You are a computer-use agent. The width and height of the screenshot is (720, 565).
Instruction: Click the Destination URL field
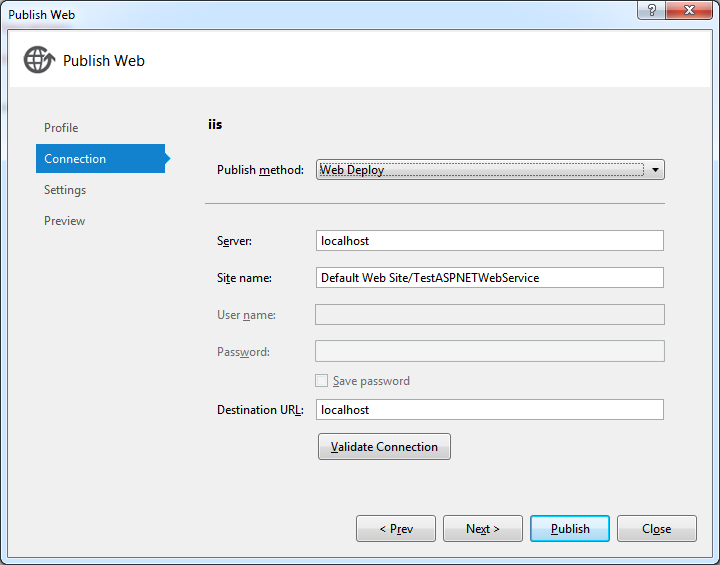tap(489, 409)
